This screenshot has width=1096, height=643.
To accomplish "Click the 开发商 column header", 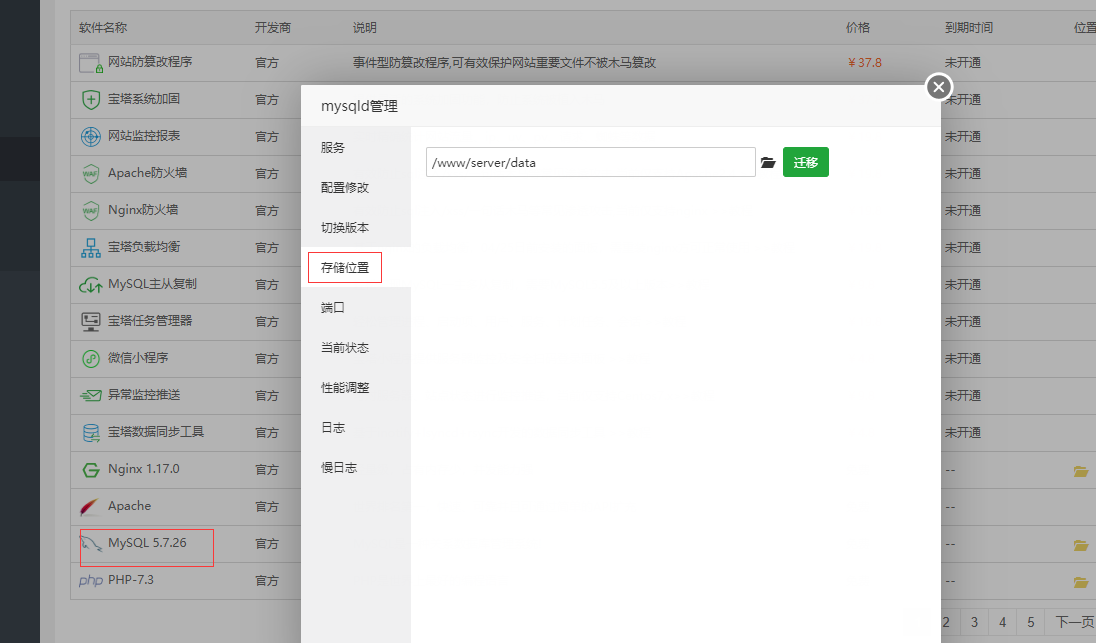I will click(x=273, y=27).
